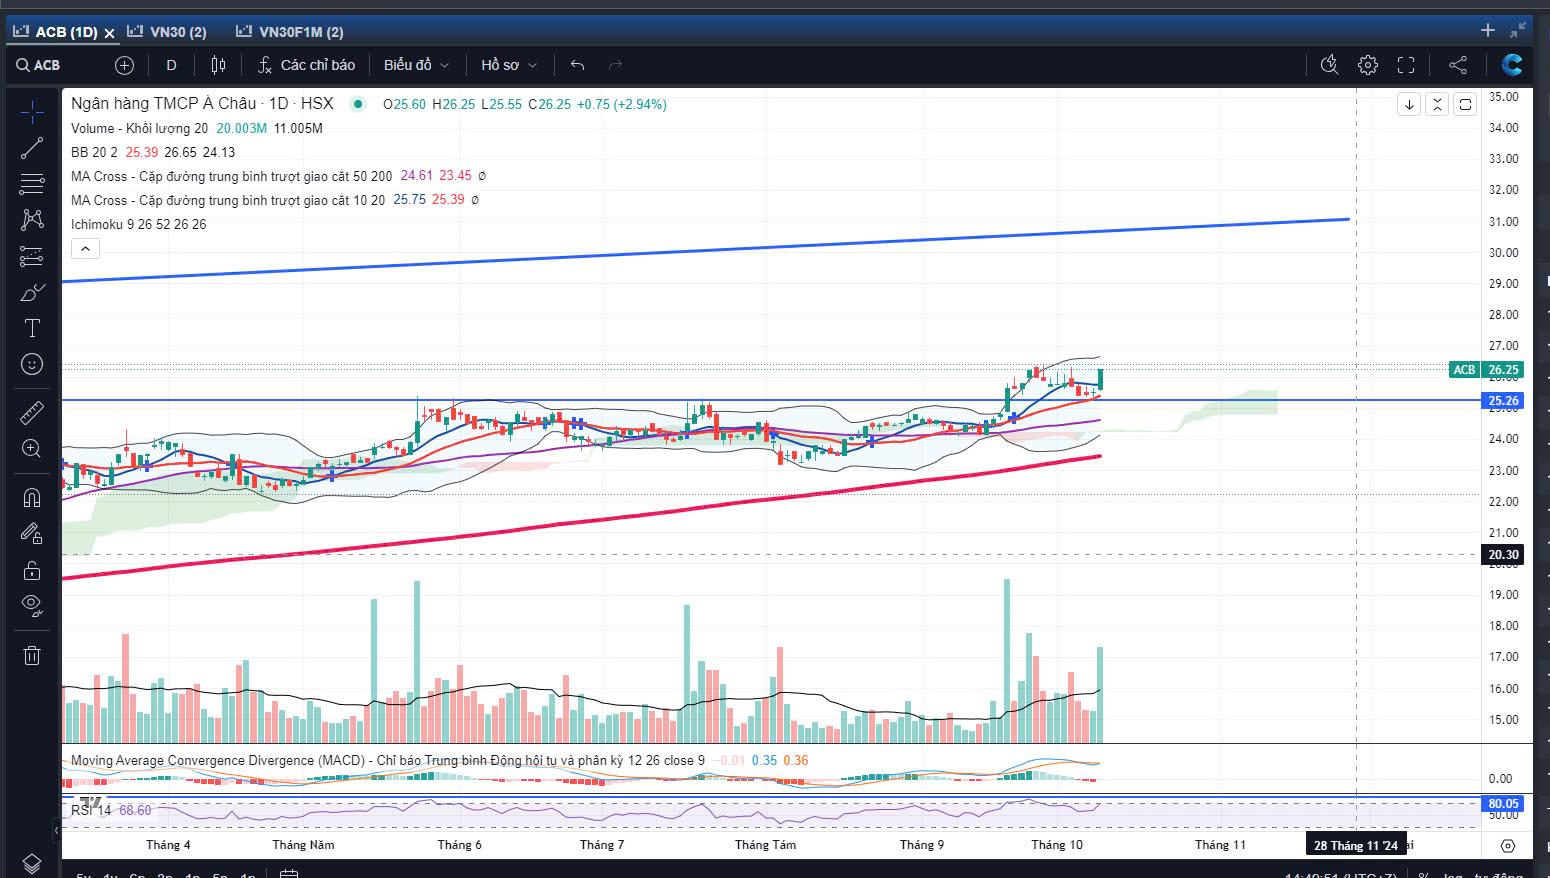The height and width of the screenshot is (878, 1550).
Task: Click the RSI 14 indicator legend
Action: 91,810
